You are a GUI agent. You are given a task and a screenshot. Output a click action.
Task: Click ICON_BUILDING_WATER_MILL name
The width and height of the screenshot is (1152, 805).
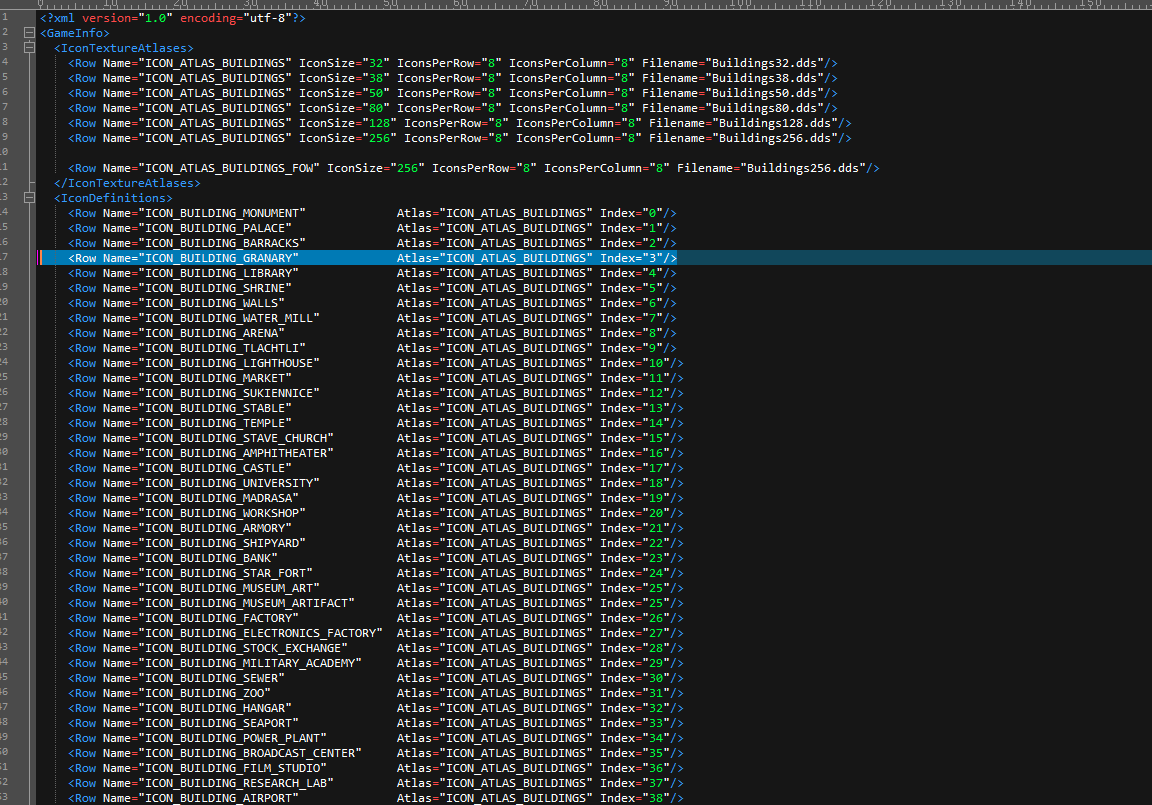[x=229, y=318]
